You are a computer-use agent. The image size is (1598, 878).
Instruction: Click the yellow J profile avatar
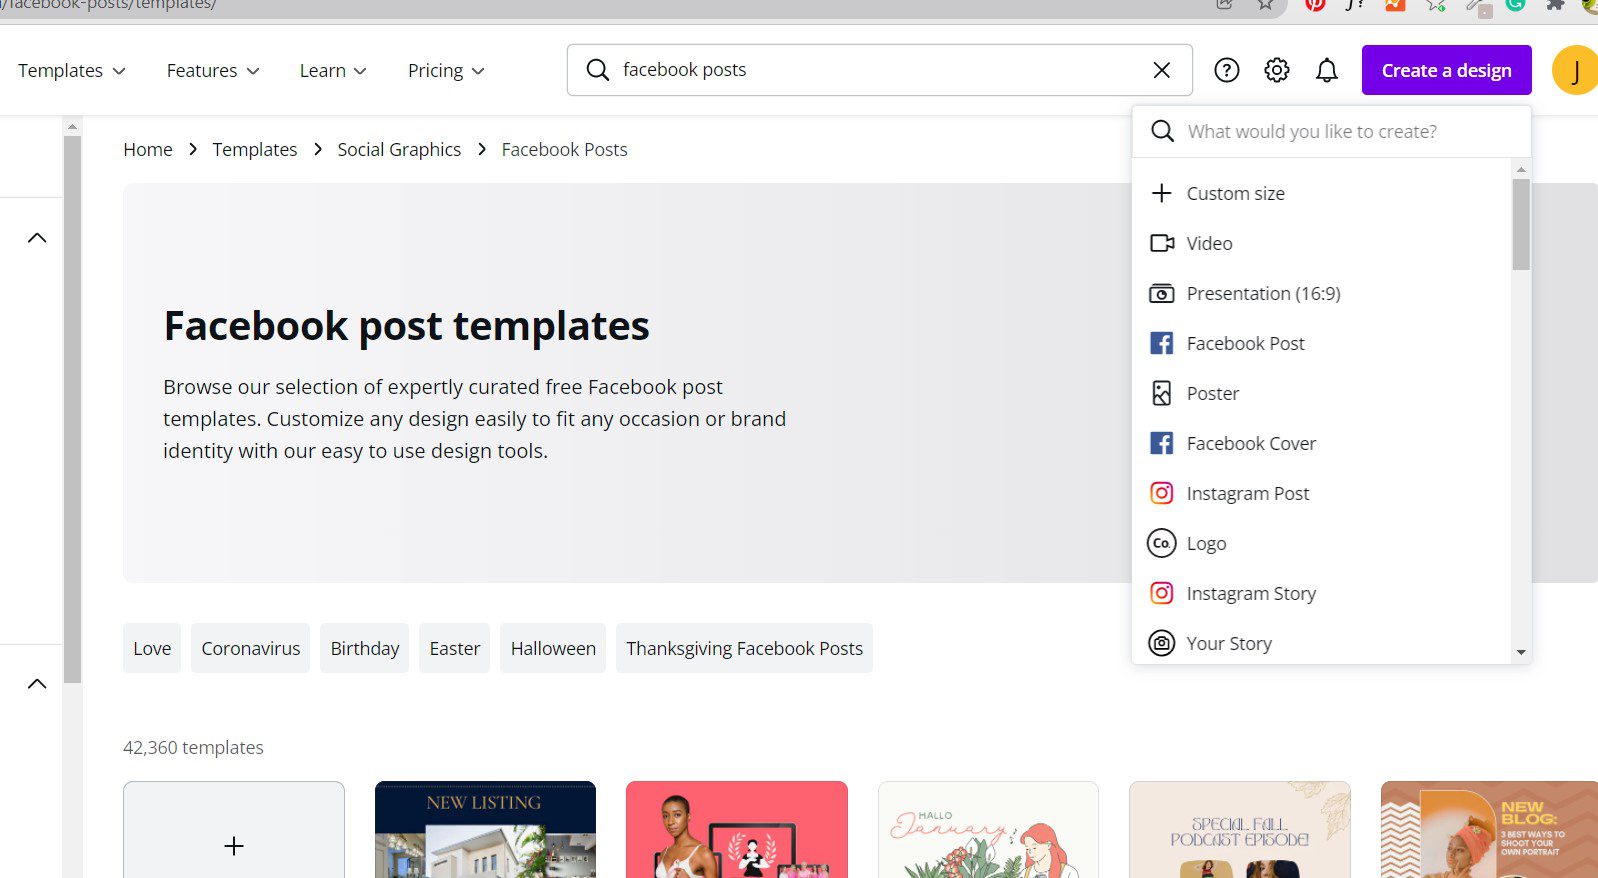click(1575, 70)
